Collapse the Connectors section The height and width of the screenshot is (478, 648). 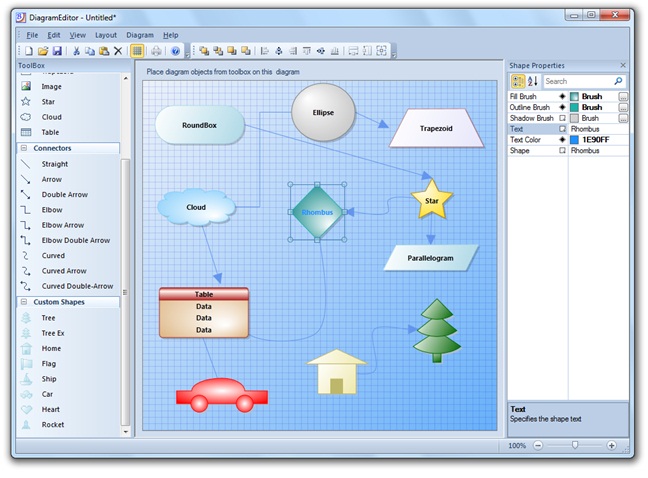coord(23,148)
